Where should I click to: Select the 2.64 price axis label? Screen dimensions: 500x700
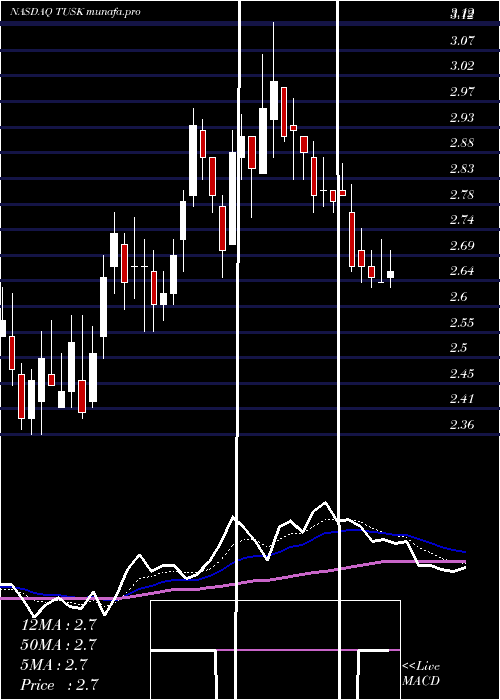pos(462,271)
